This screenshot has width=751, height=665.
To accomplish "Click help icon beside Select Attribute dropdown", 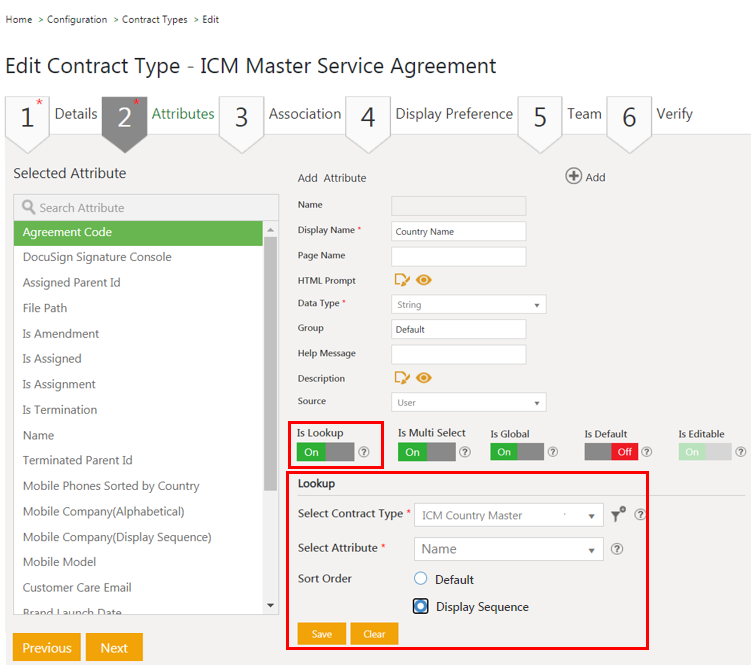I will point(617,549).
